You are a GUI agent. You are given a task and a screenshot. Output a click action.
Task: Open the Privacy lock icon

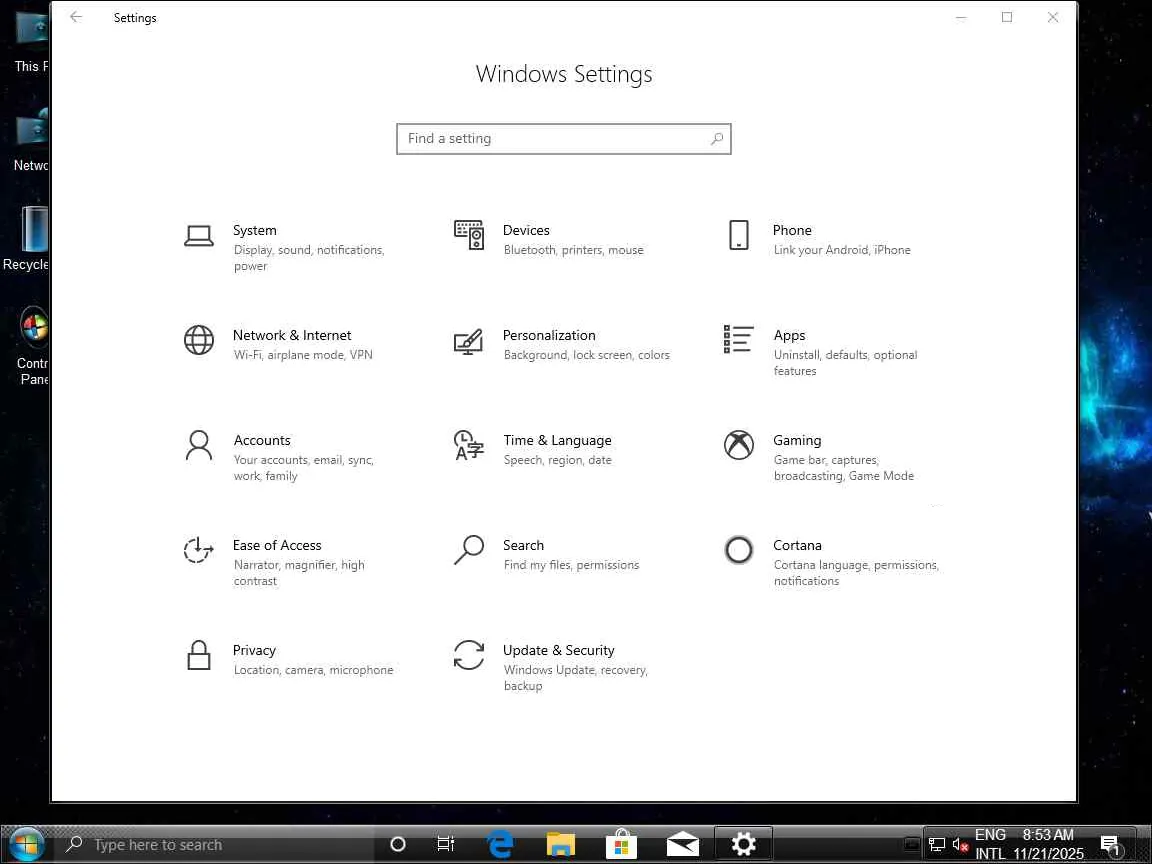pyautogui.click(x=198, y=655)
